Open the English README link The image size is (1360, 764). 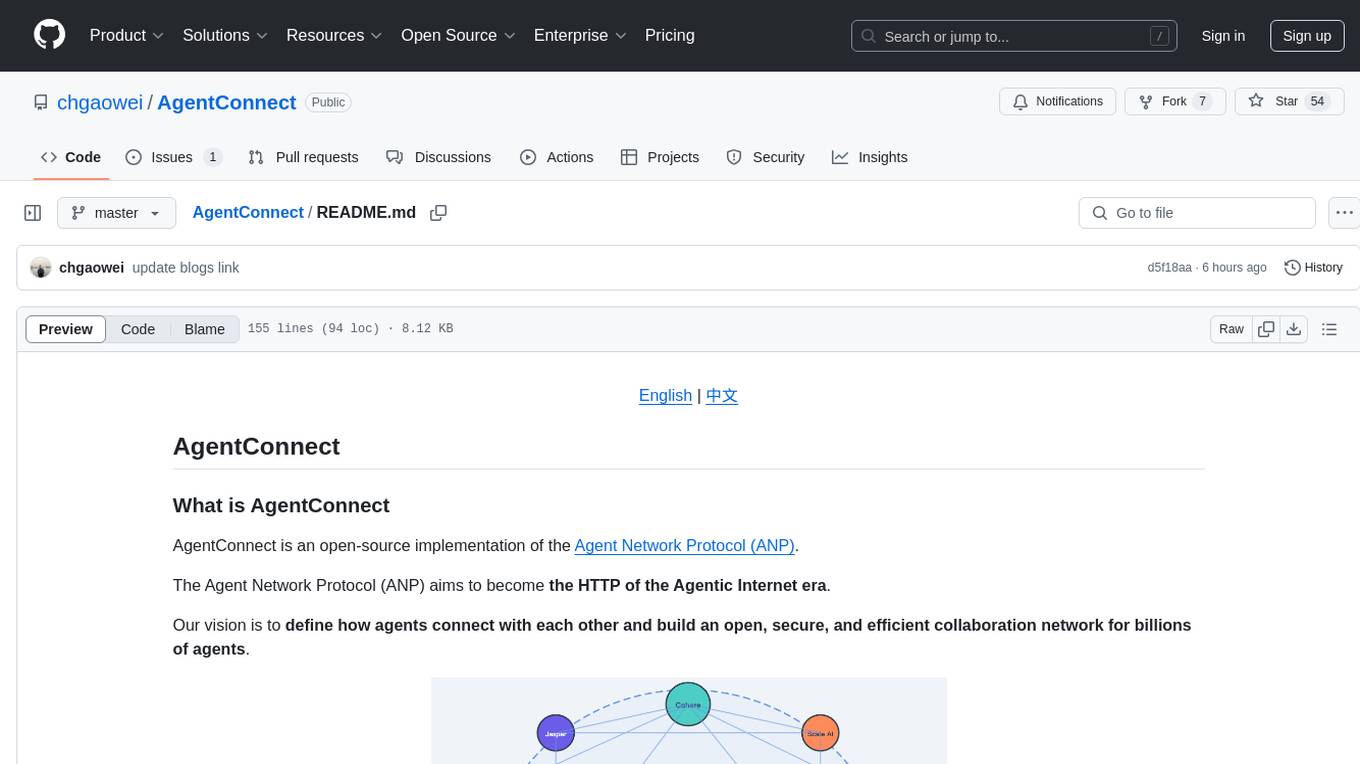pyautogui.click(x=665, y=395)
